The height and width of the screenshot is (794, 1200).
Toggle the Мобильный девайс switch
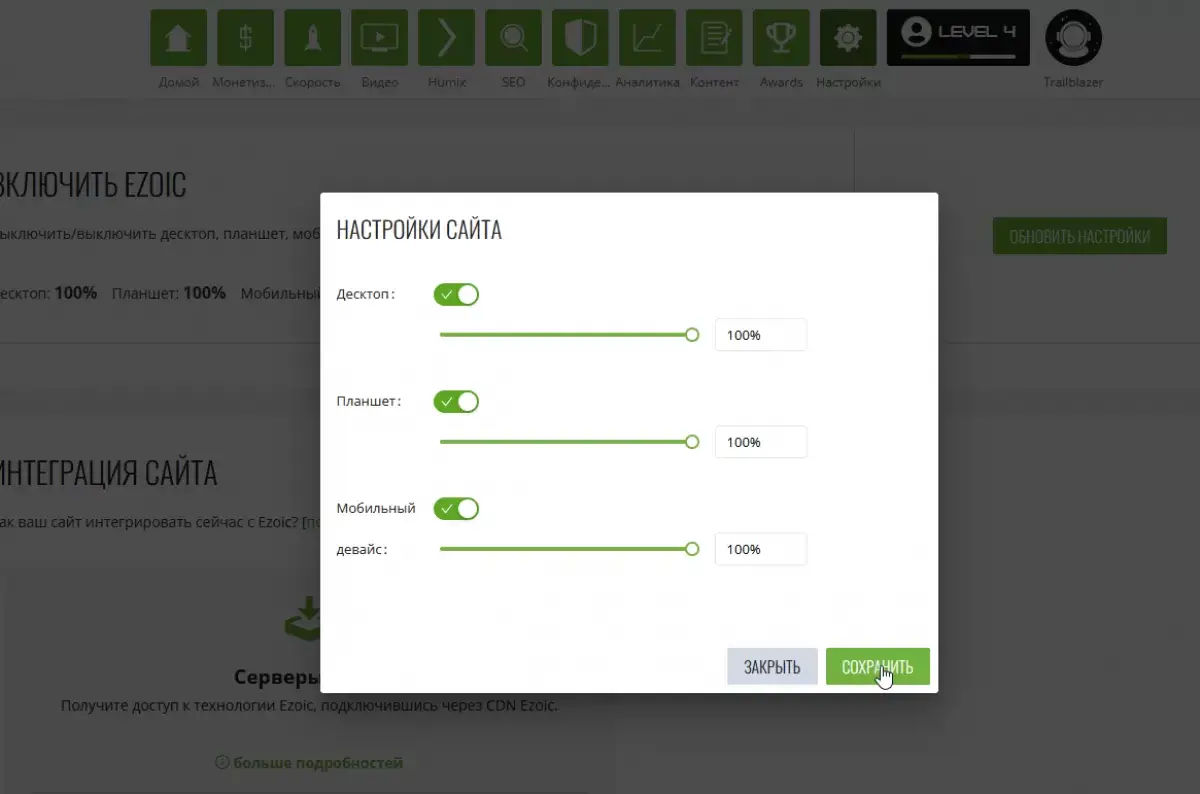[456, 509]
